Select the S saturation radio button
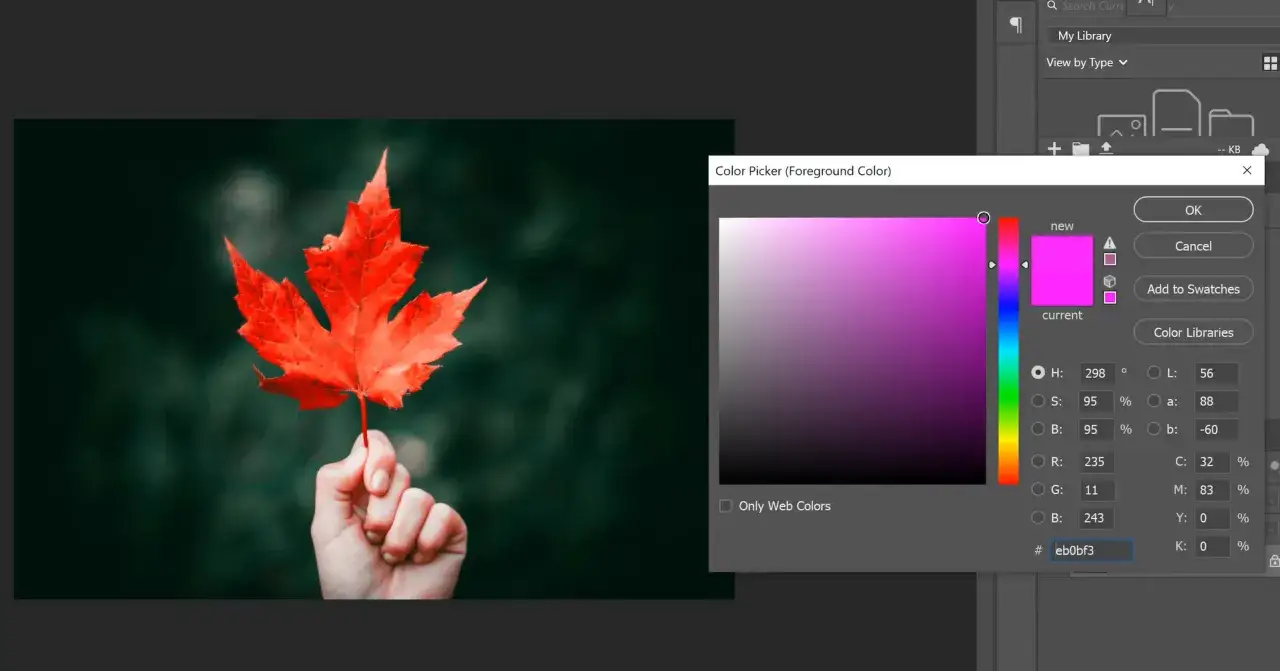Image resolution: width=1280 pixels, height=671 pixels. click(x=1038, y=401)
